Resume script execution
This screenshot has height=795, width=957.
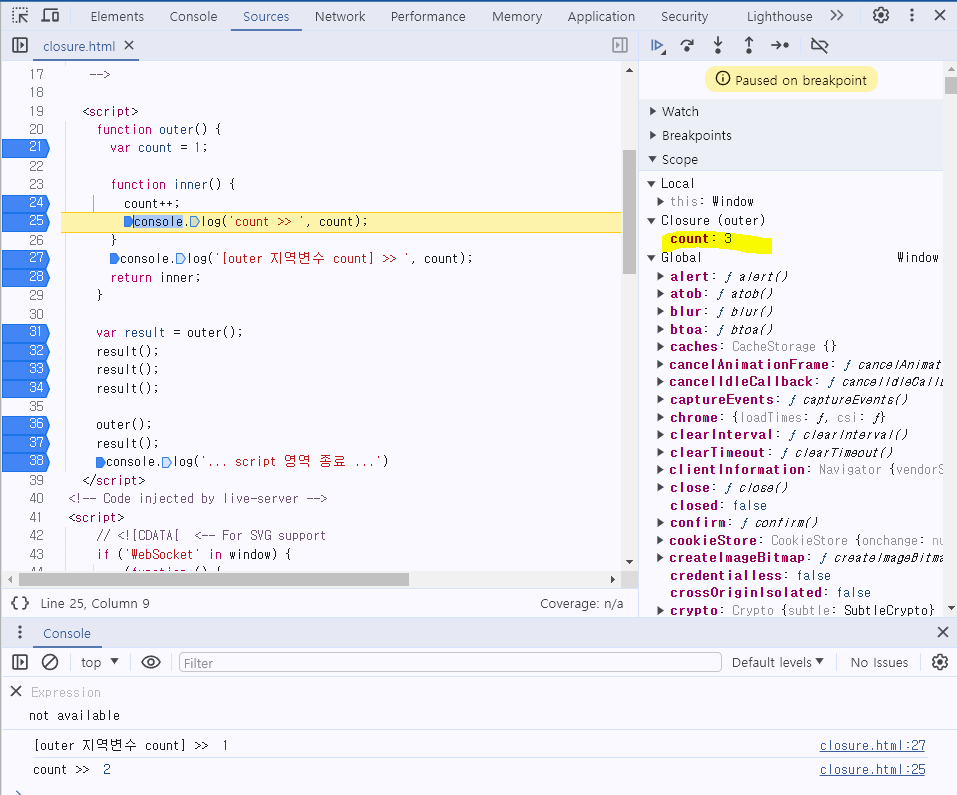(x=657, y=45)
